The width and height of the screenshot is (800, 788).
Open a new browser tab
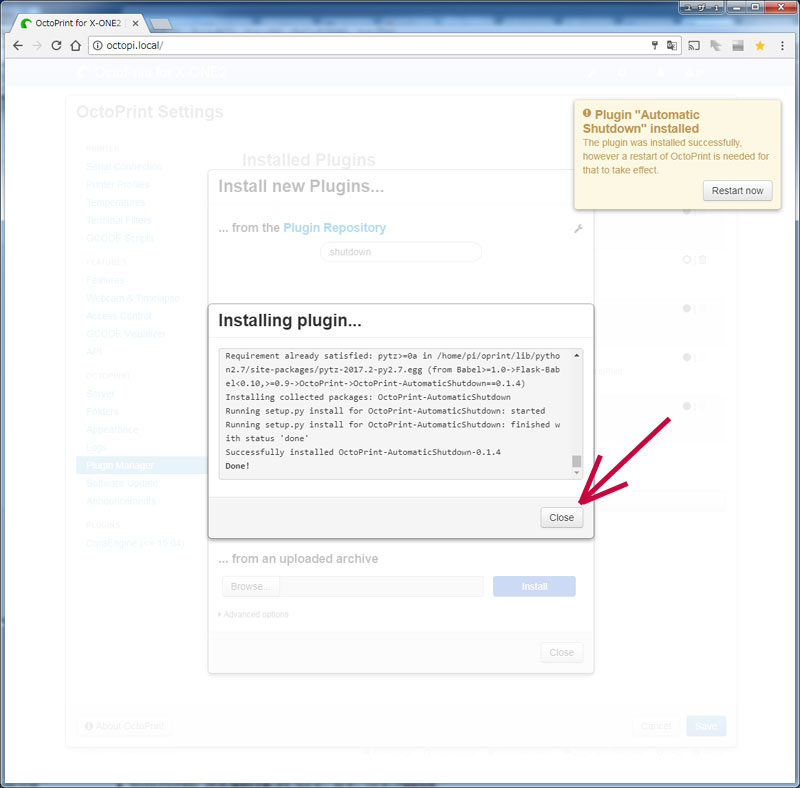click(161, 24)
